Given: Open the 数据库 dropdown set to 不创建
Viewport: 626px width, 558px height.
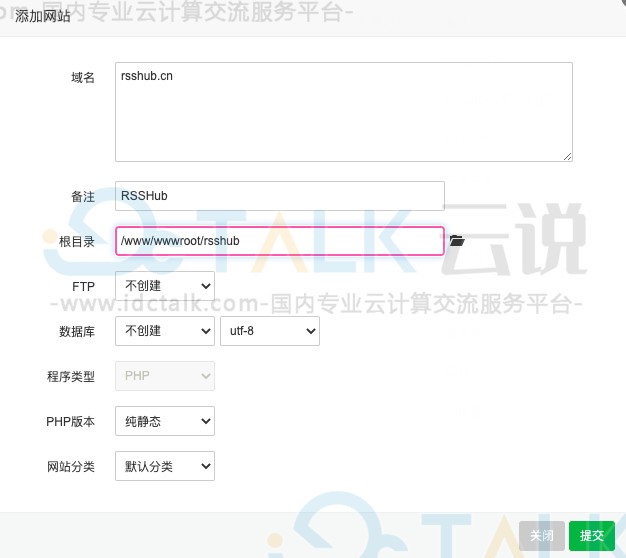Looking at the screenshot, I should [164, 331].
